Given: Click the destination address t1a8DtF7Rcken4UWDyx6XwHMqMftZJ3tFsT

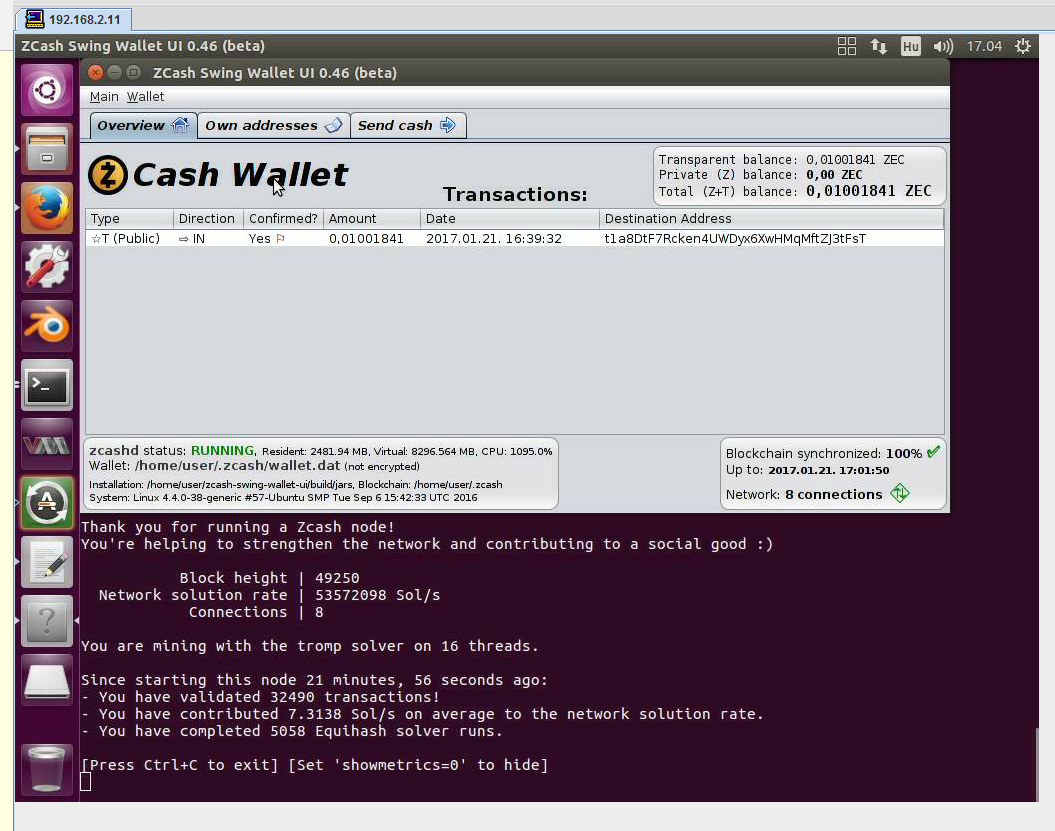Looking at the screenshot, I should tap(735, 239).
